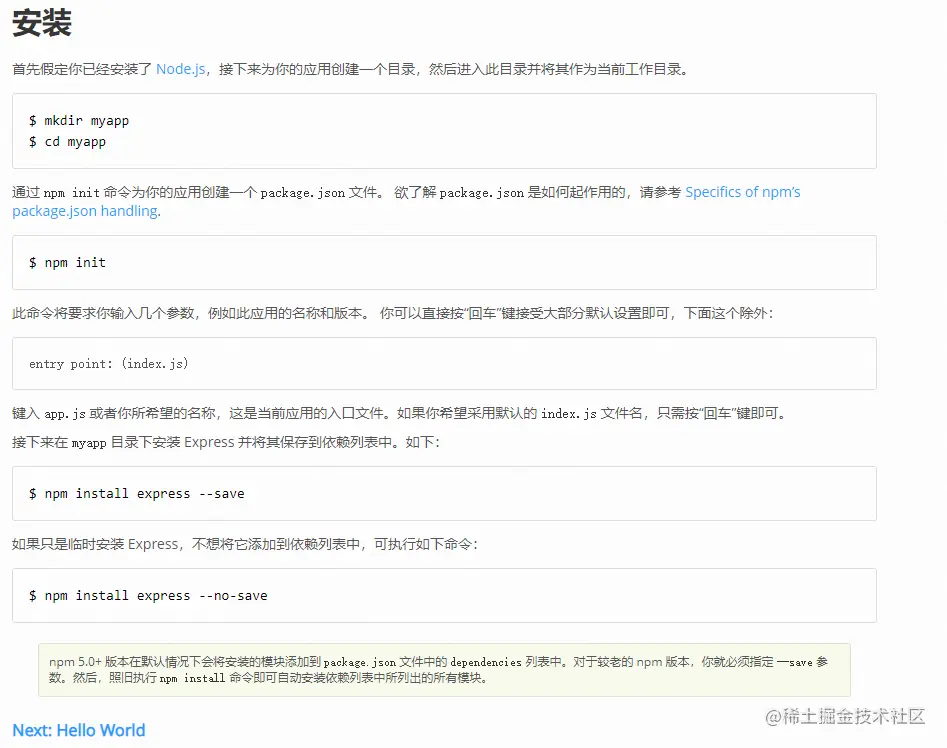Click the '$ npm init' code block

(x=444, y=263)
